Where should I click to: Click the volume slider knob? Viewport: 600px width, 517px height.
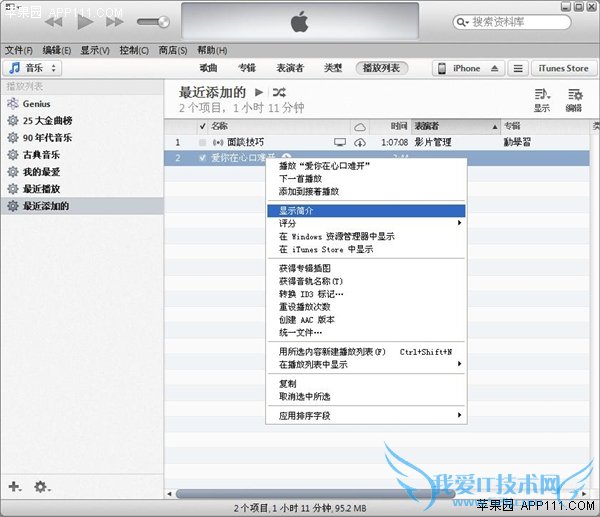click(x=163, y=22)
